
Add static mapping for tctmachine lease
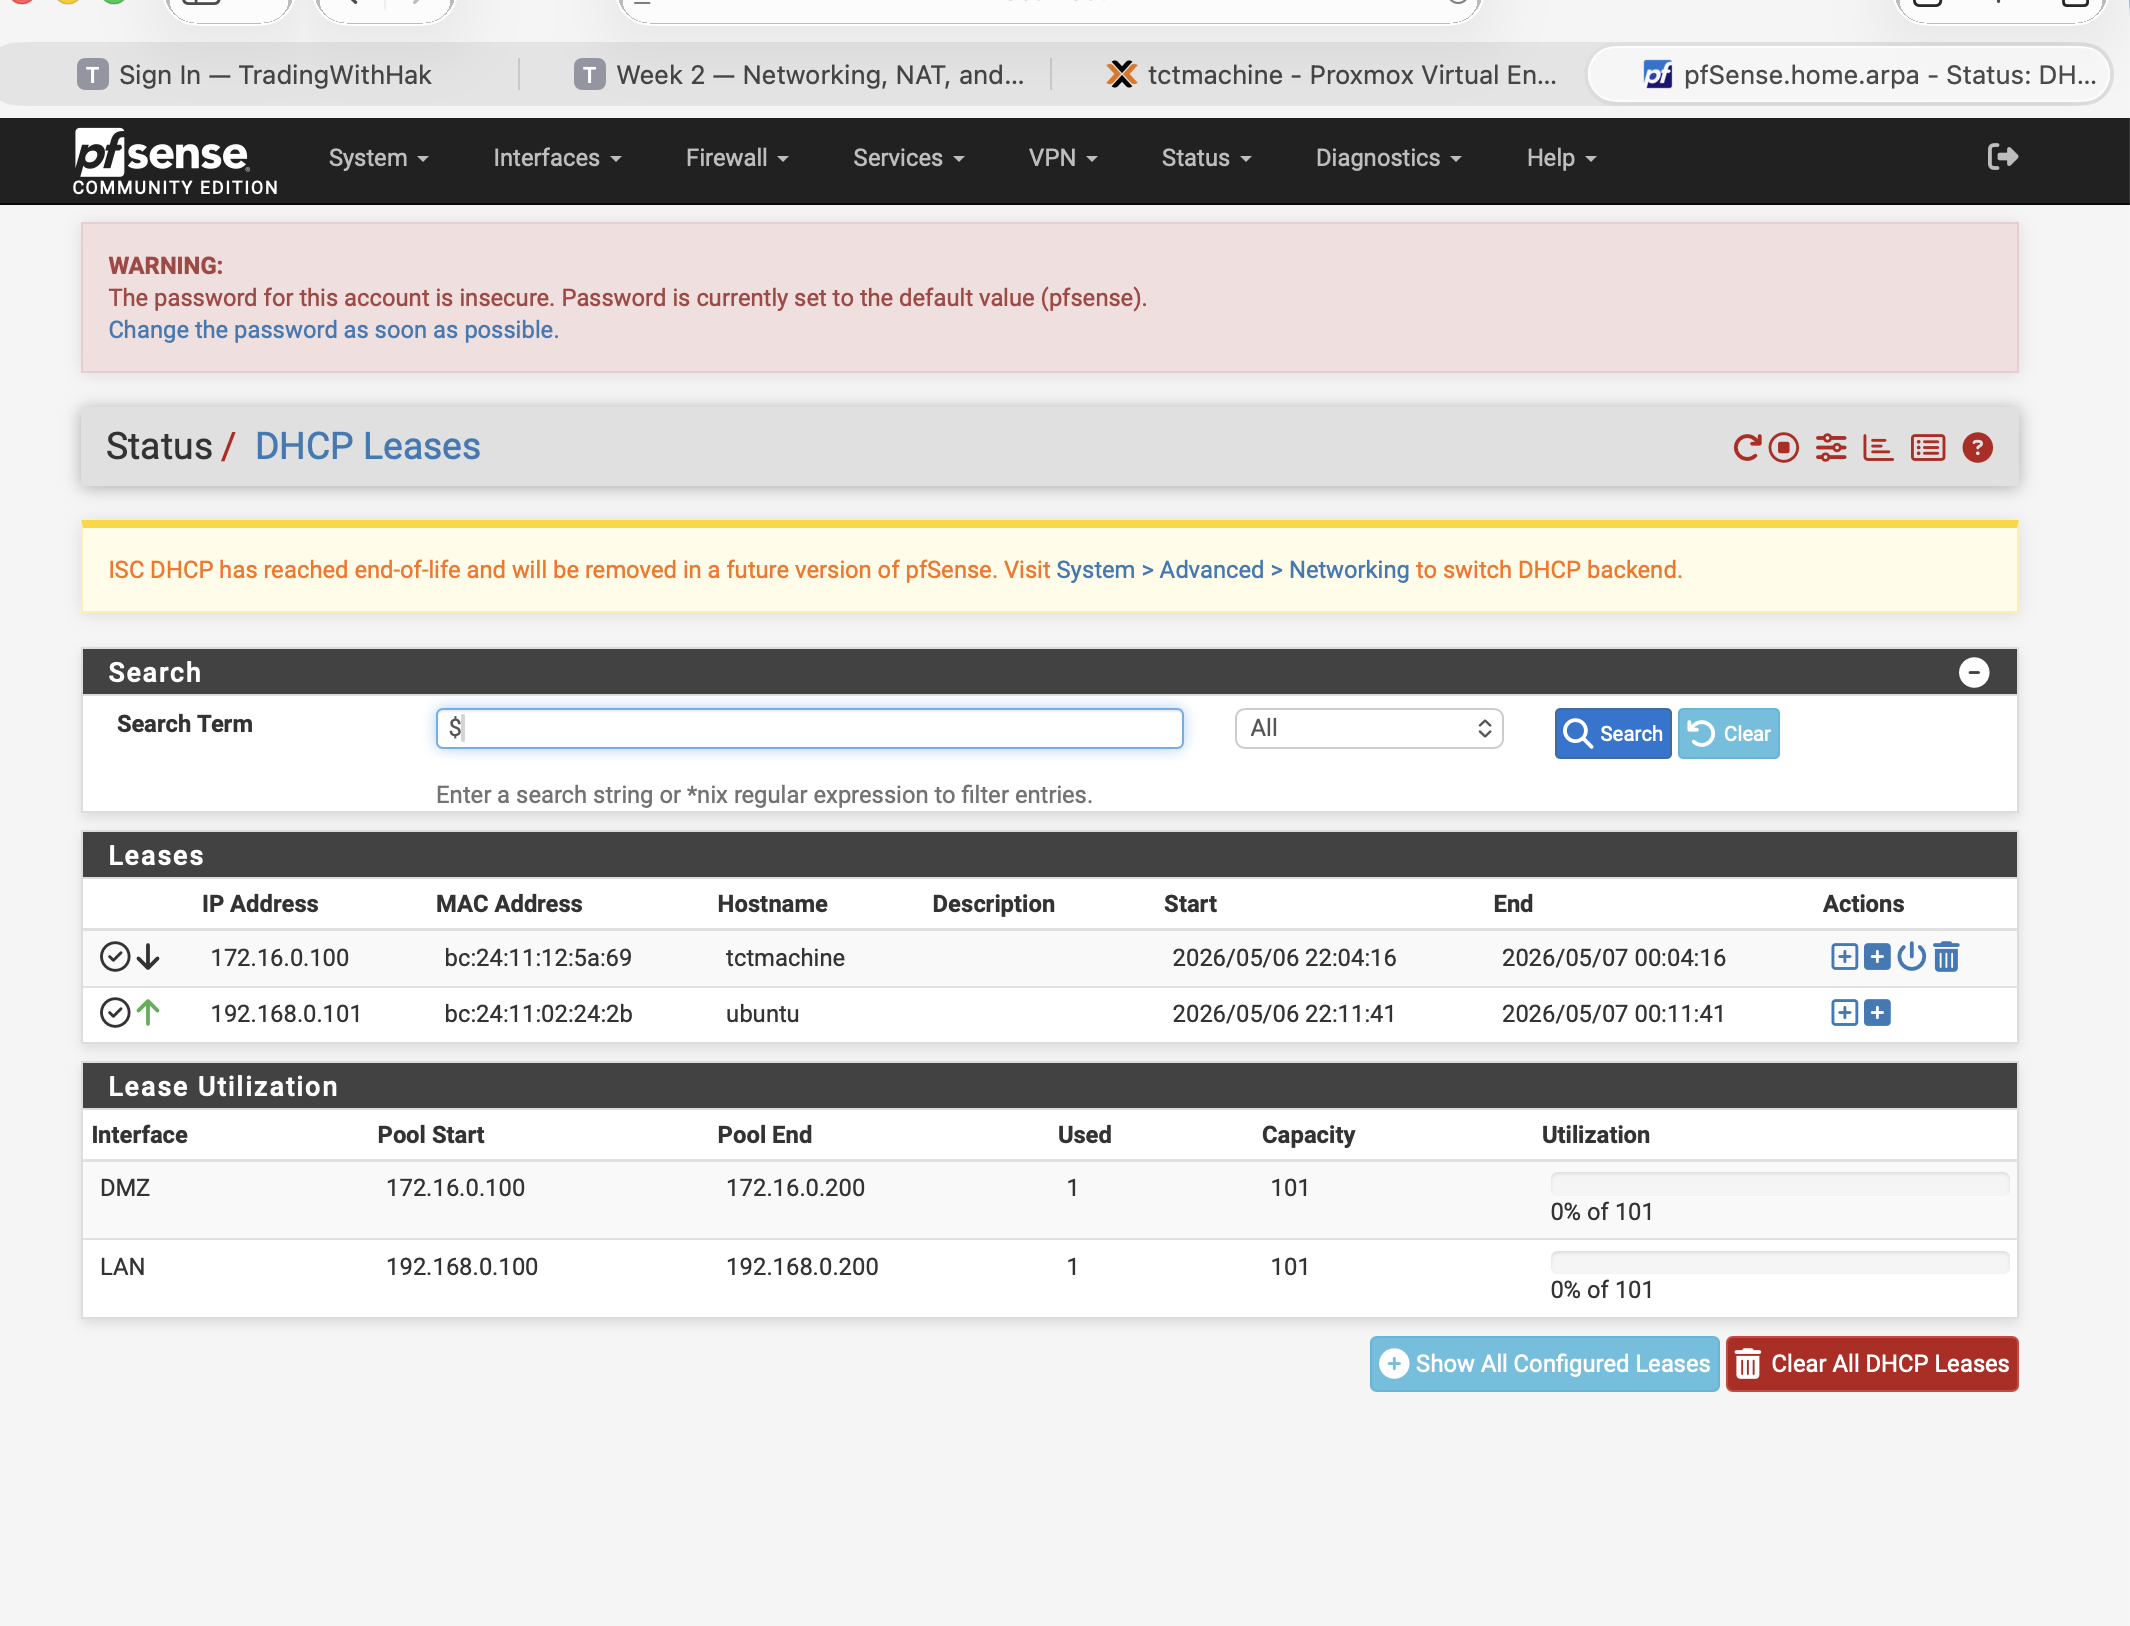coord(1844,957)
